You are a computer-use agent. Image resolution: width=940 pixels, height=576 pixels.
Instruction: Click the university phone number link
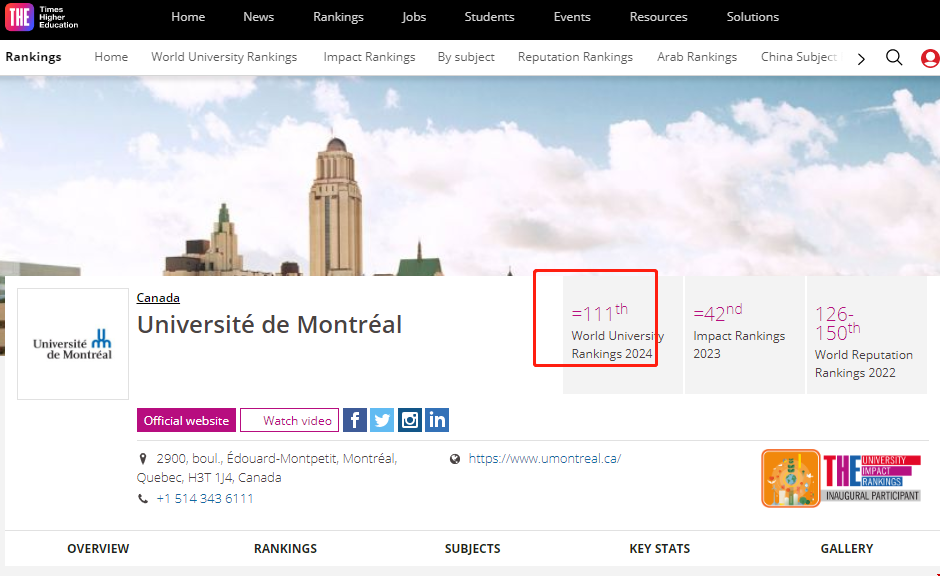204,498
